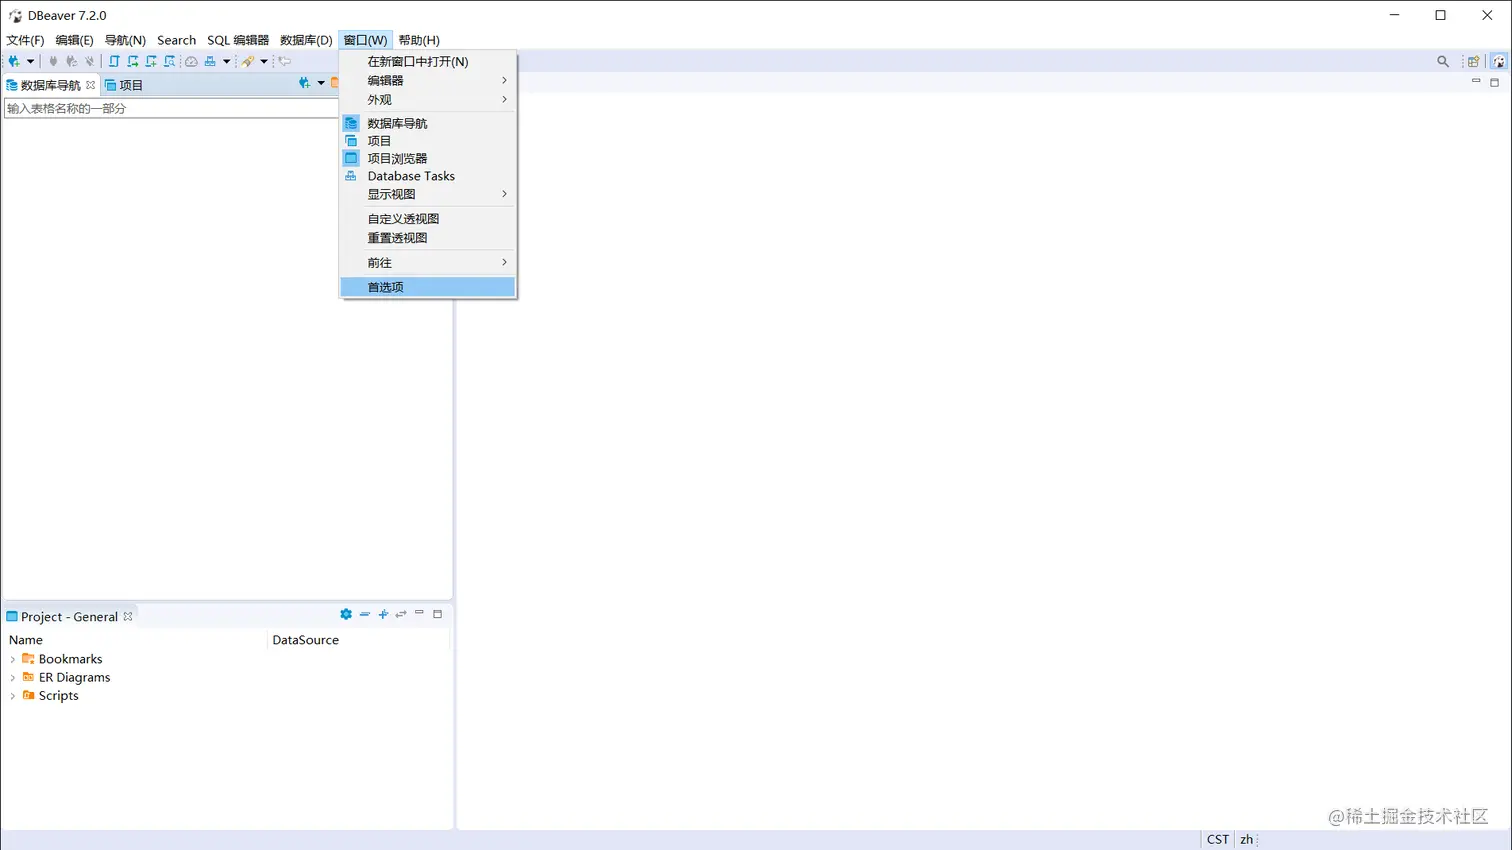The image size is (1512, 850).
Task: Click the Invalidate/Reconnect plug icon
Action: (71, 61)
